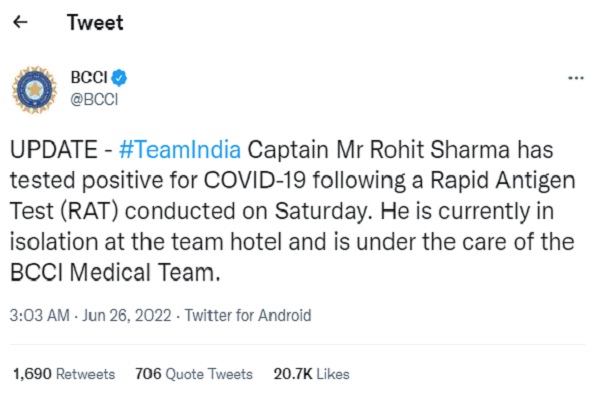Click the BCCI profile avatar logo
This screenshot has width=600, height=400.
tap(35, 88)
